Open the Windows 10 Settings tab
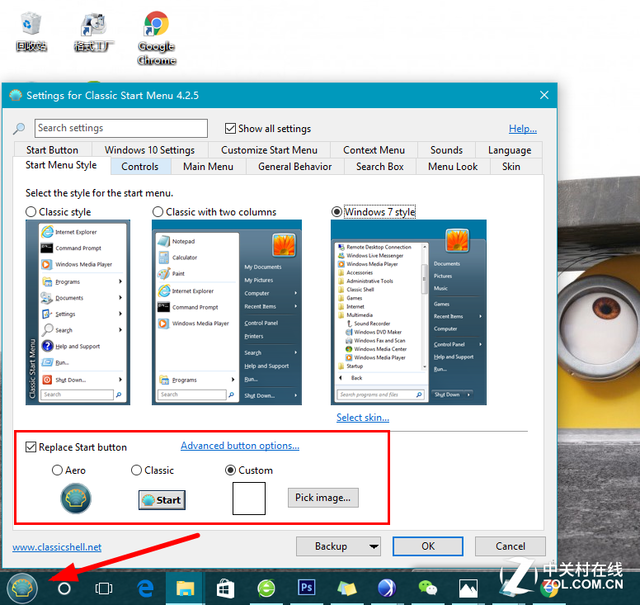Screen dimensions: 640x605 (x=150, y=150)
